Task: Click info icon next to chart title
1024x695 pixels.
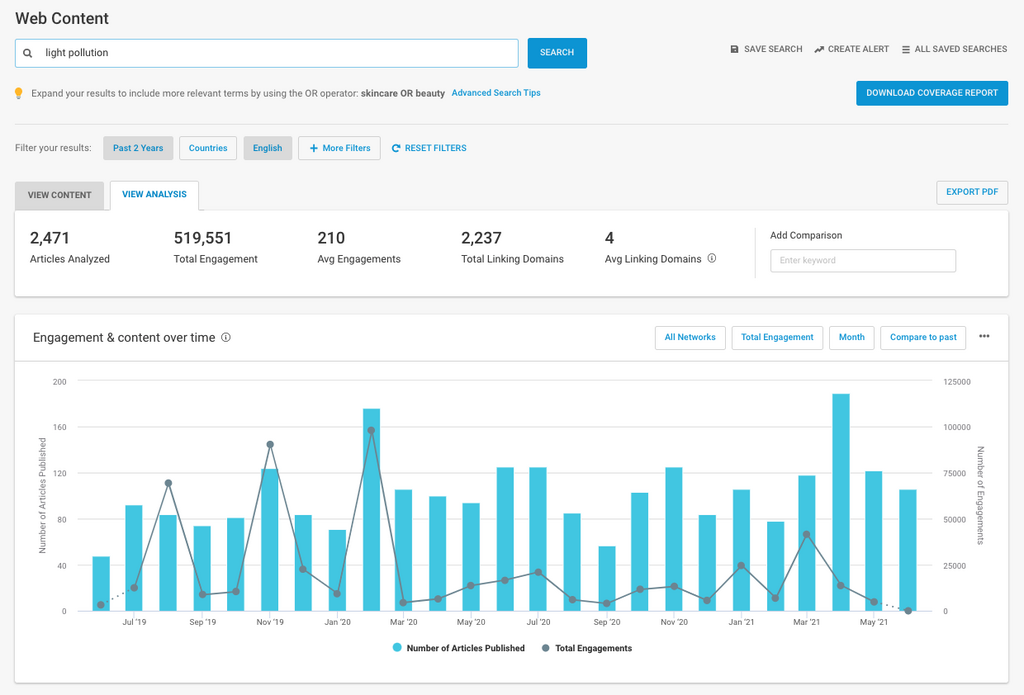Action: [226, 338]
